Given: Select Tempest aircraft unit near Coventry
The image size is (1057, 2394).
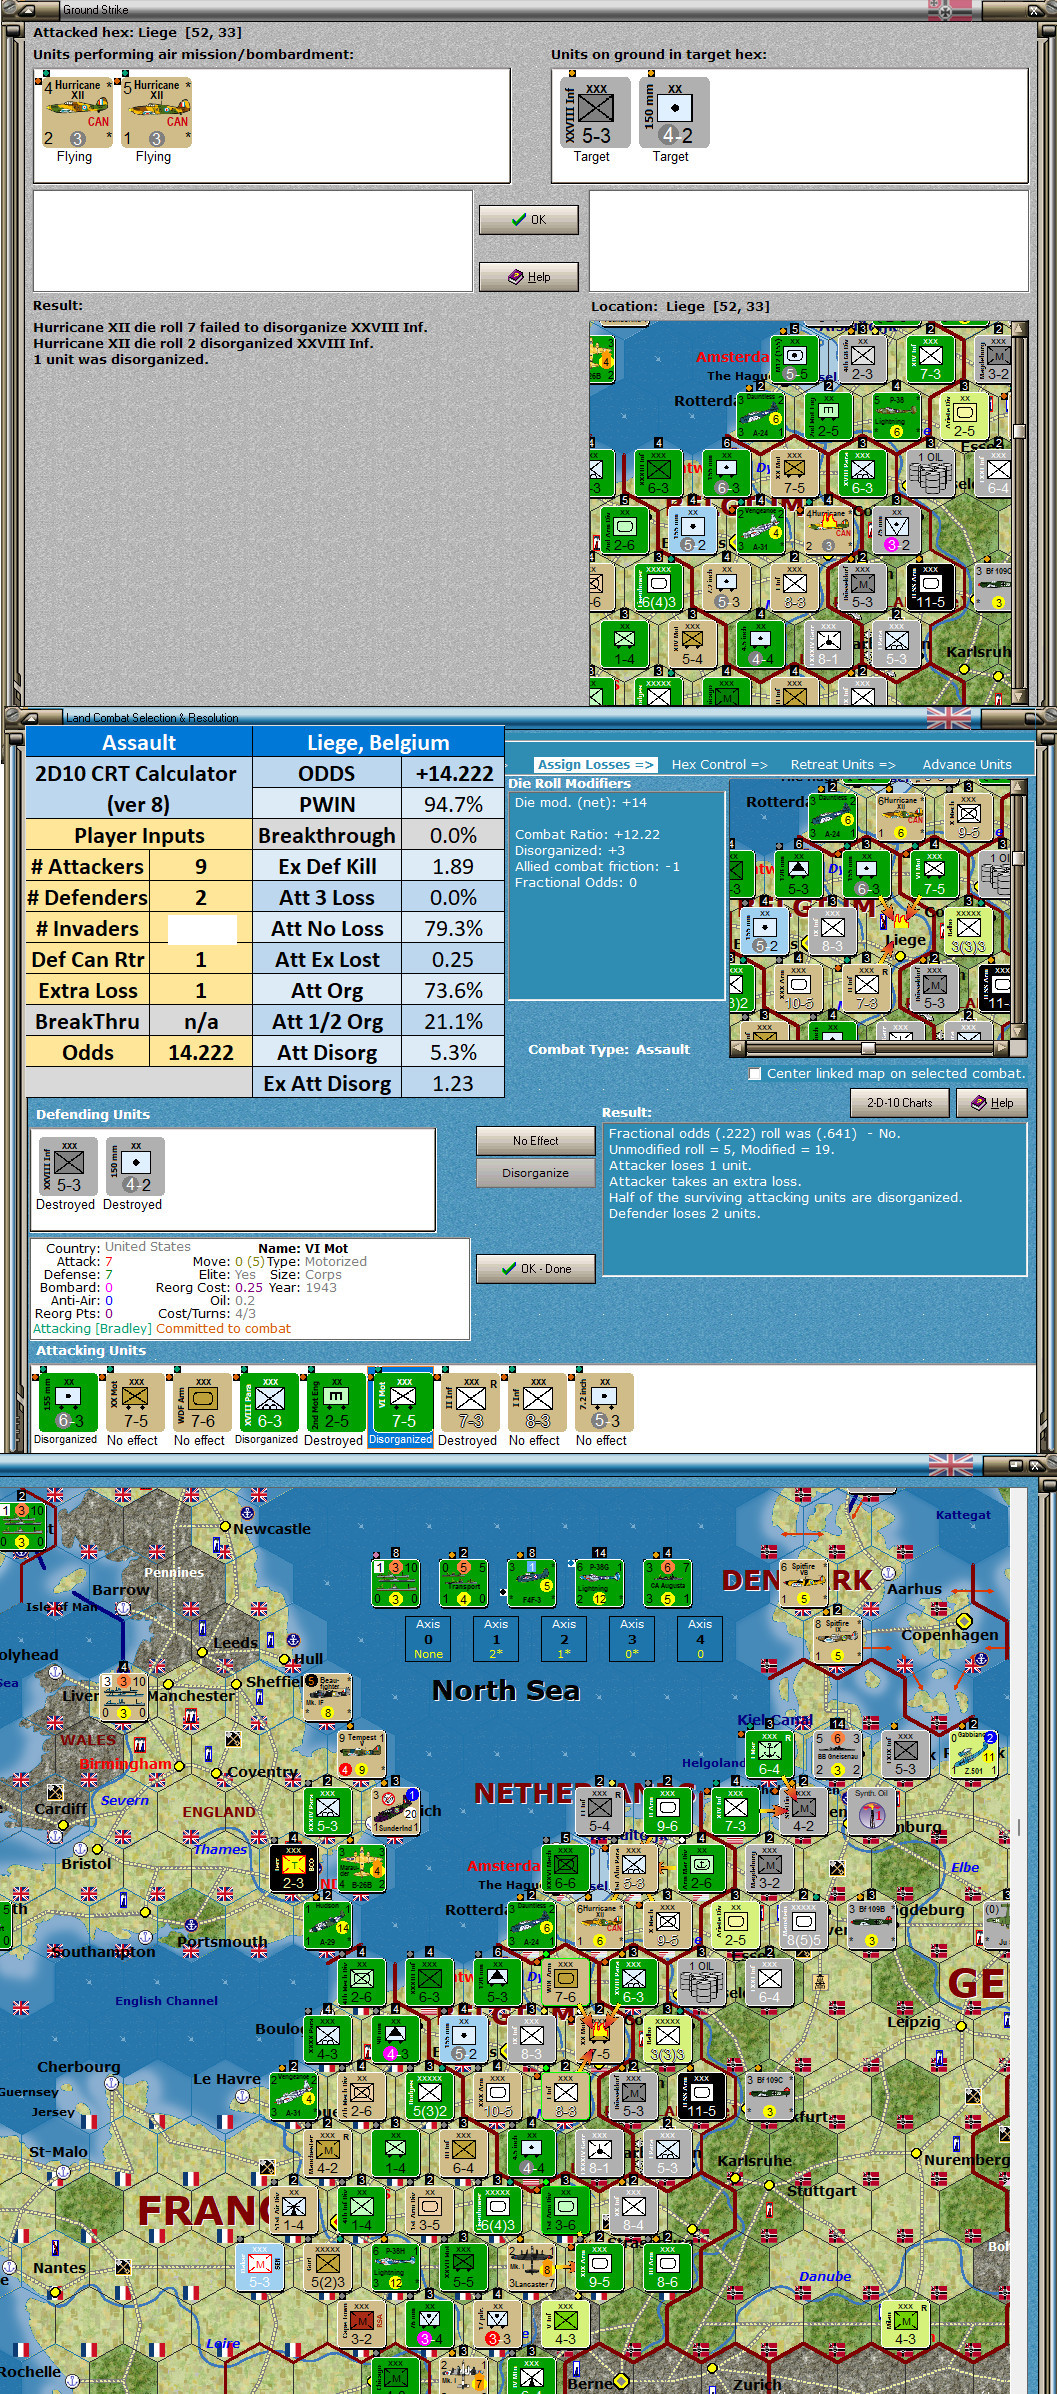Looking at the screenshot, I should click(361, 1755).
